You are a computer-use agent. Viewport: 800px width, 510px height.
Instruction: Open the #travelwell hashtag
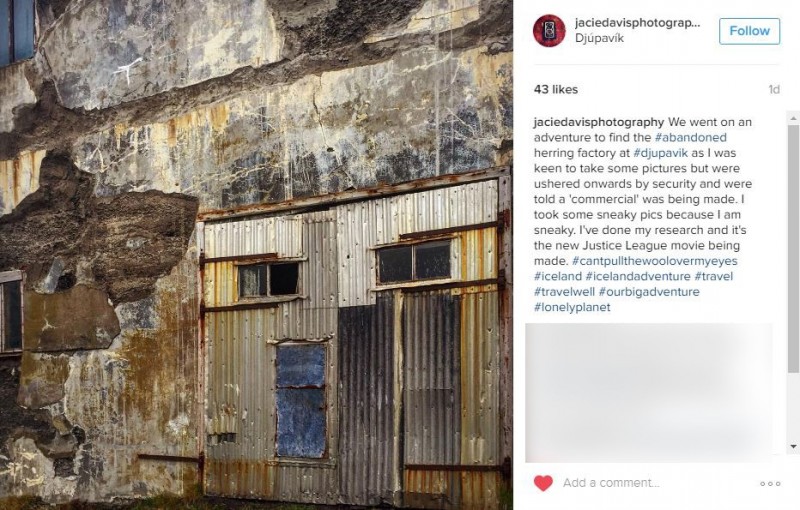[x=564, y=292]
